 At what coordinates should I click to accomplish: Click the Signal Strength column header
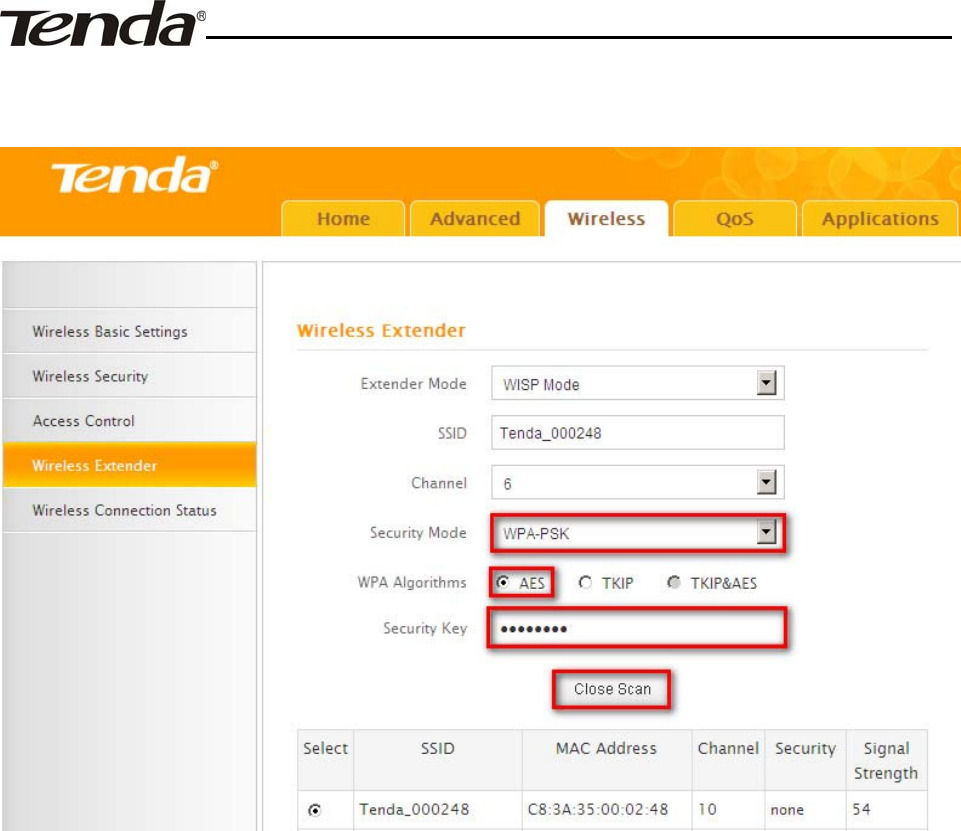886,761
